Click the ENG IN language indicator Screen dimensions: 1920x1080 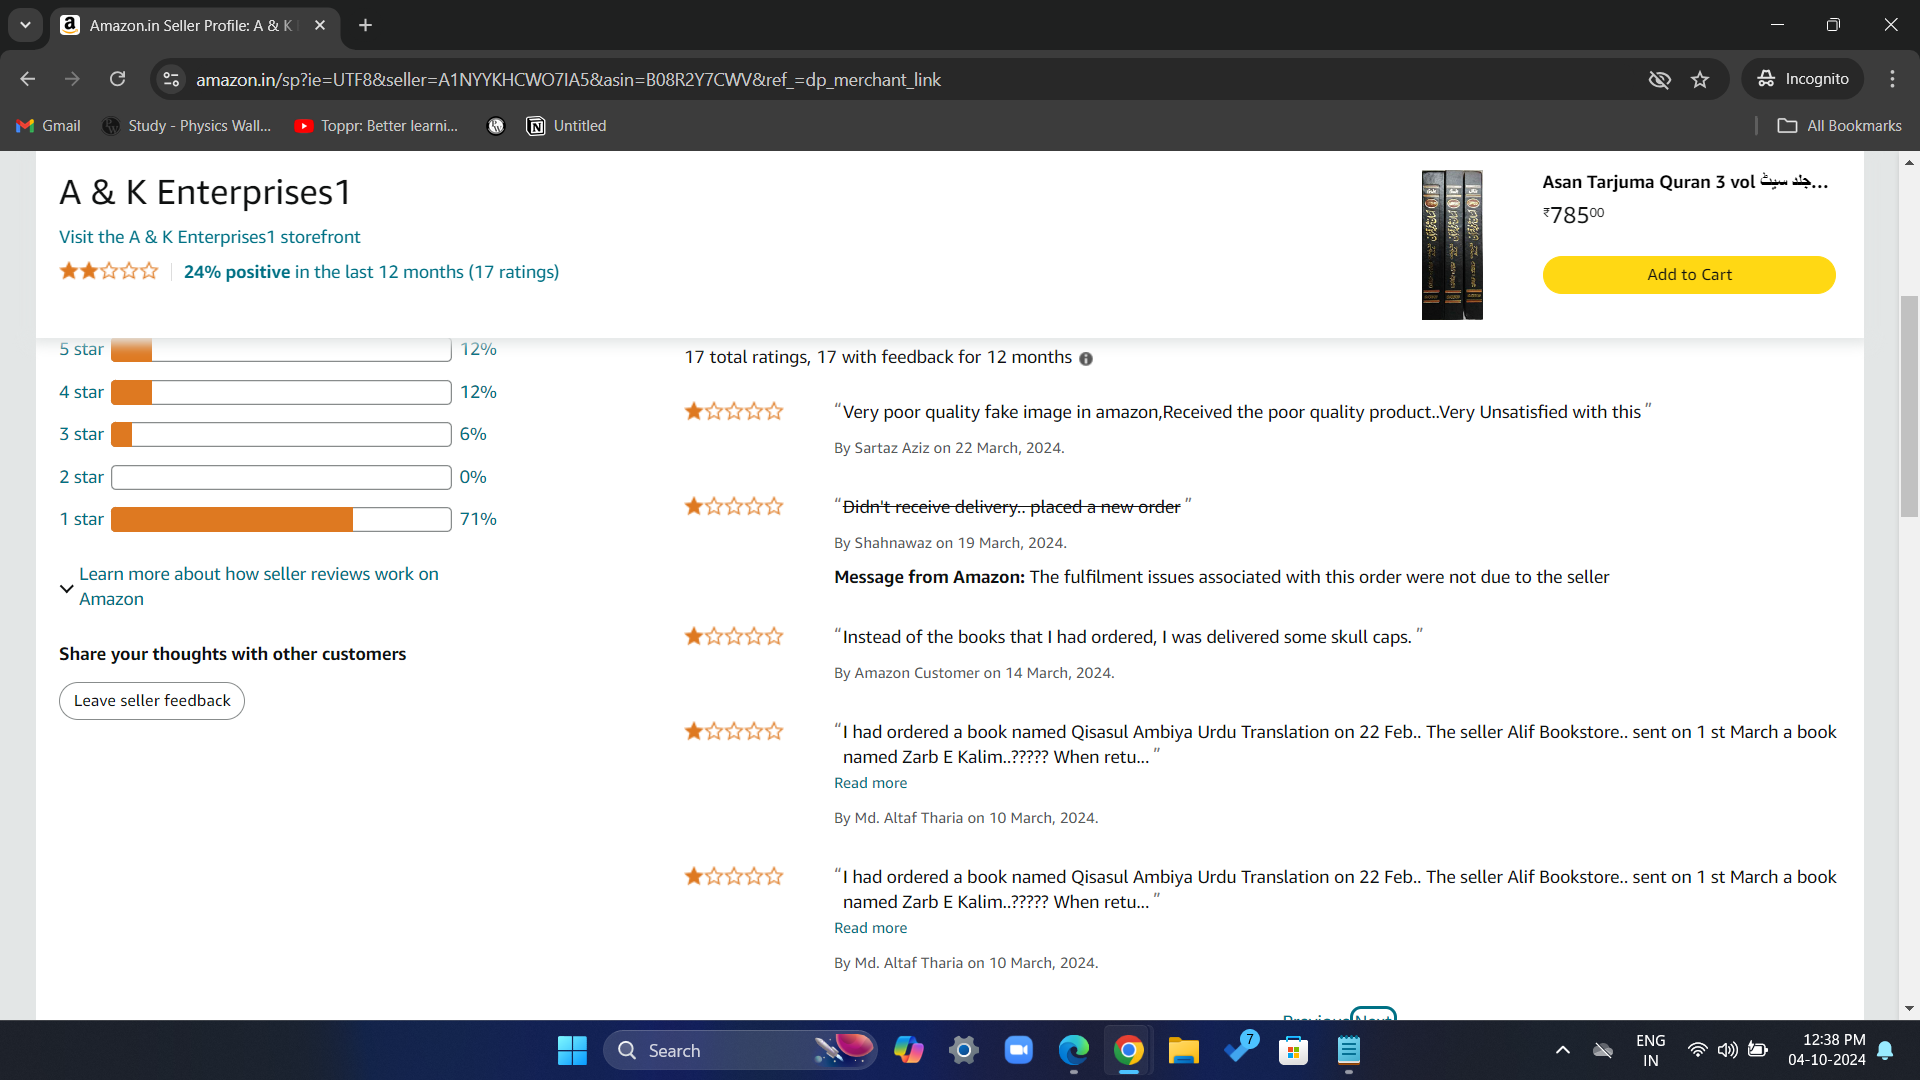pyautogui.click(x=1650, y=1050)
